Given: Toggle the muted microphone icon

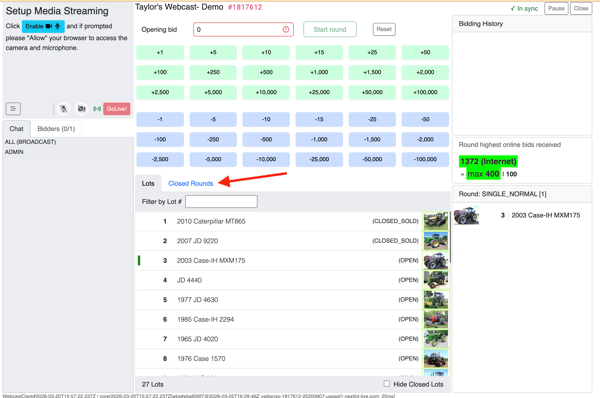Looking at the screenshot, I should point(64,109).
